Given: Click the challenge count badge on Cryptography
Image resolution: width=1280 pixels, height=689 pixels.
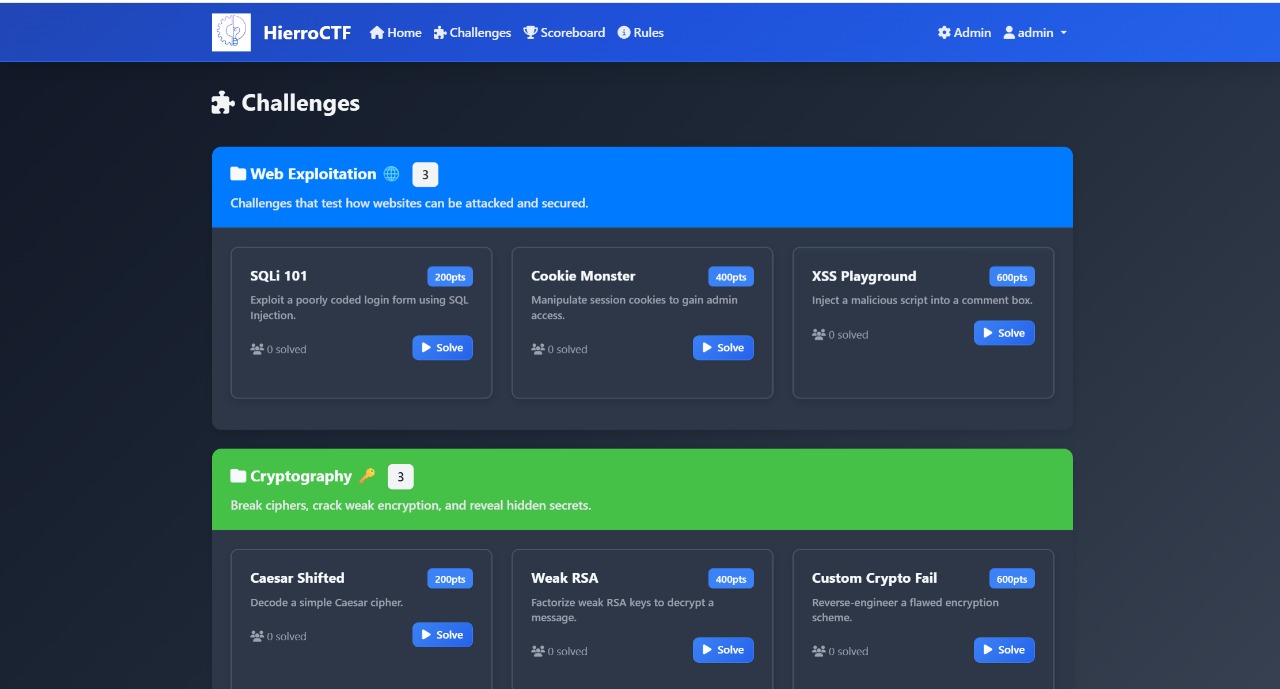Looking at the screenshot, I should pos(400,476).
